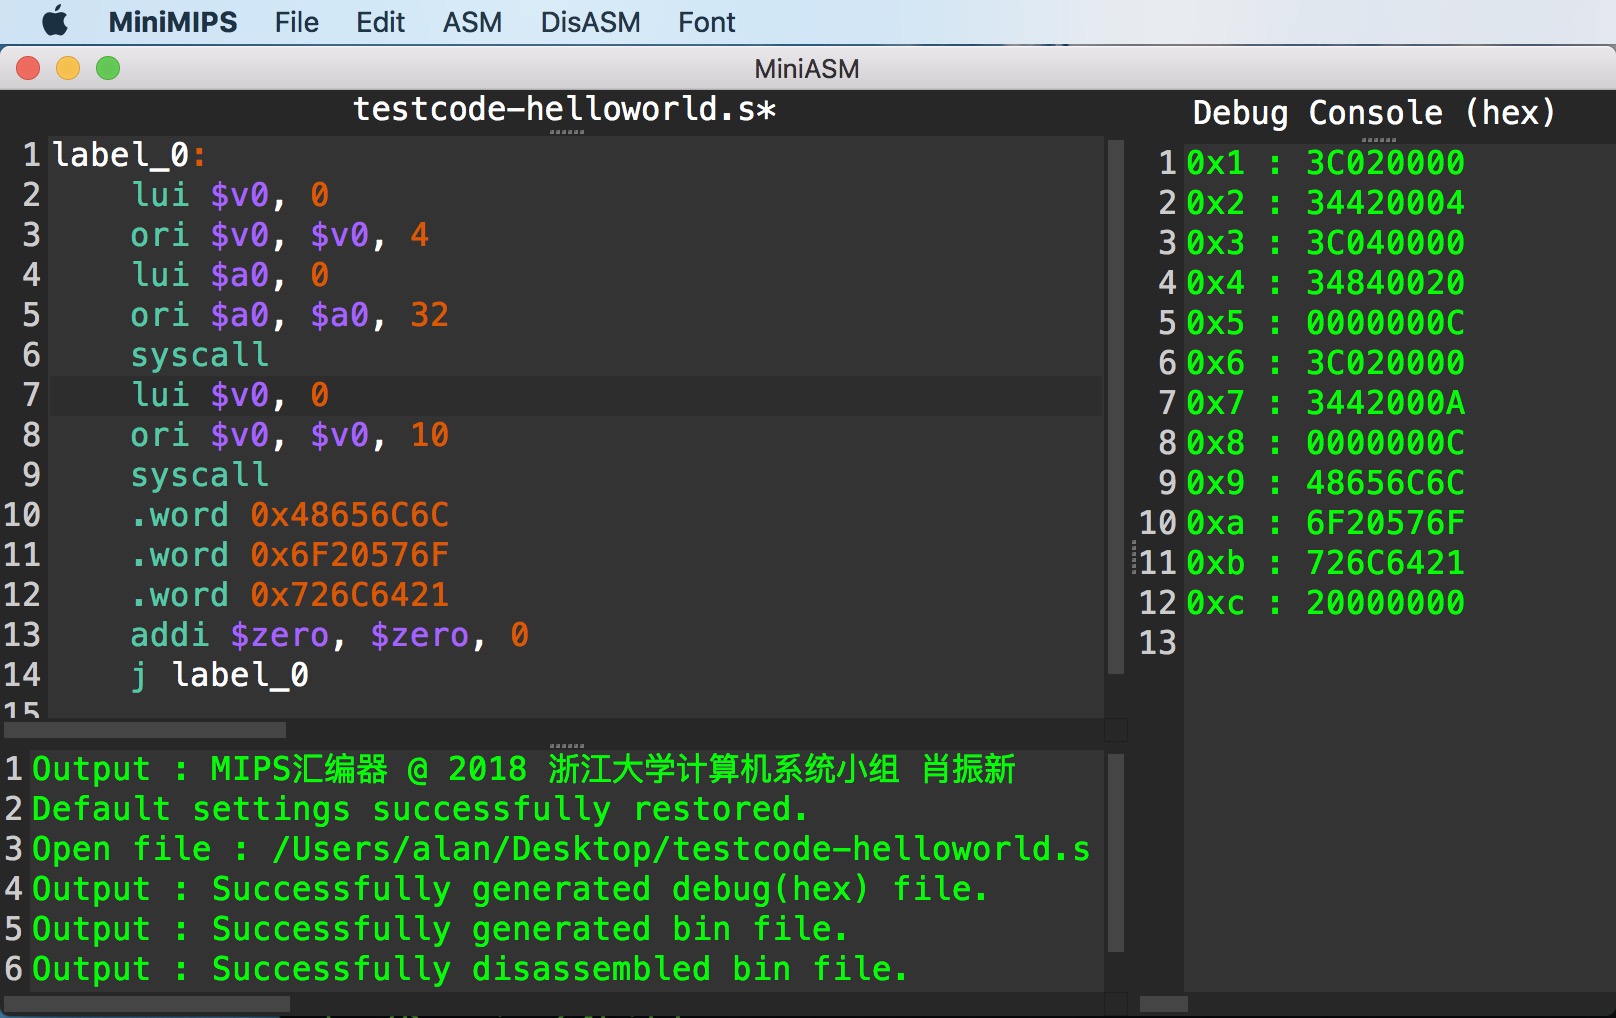Click the 'Open file' path output line
Viewport: 1616px width, 1018px height.
(x=561, y=849)
